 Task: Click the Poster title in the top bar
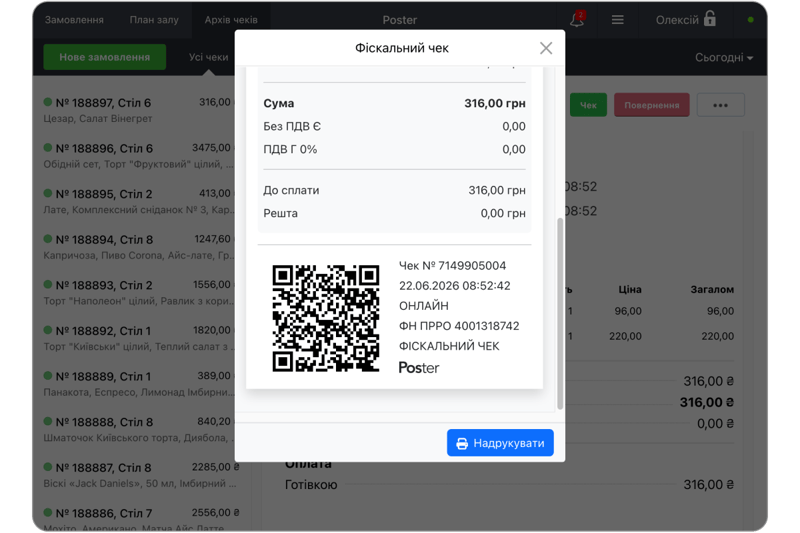click(x=399, y=20)
